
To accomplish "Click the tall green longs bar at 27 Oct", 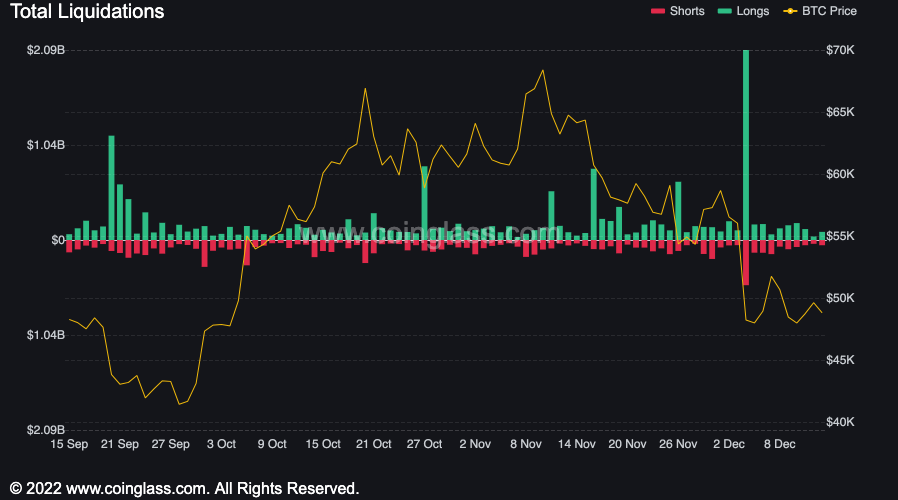I will coord(424,203).
